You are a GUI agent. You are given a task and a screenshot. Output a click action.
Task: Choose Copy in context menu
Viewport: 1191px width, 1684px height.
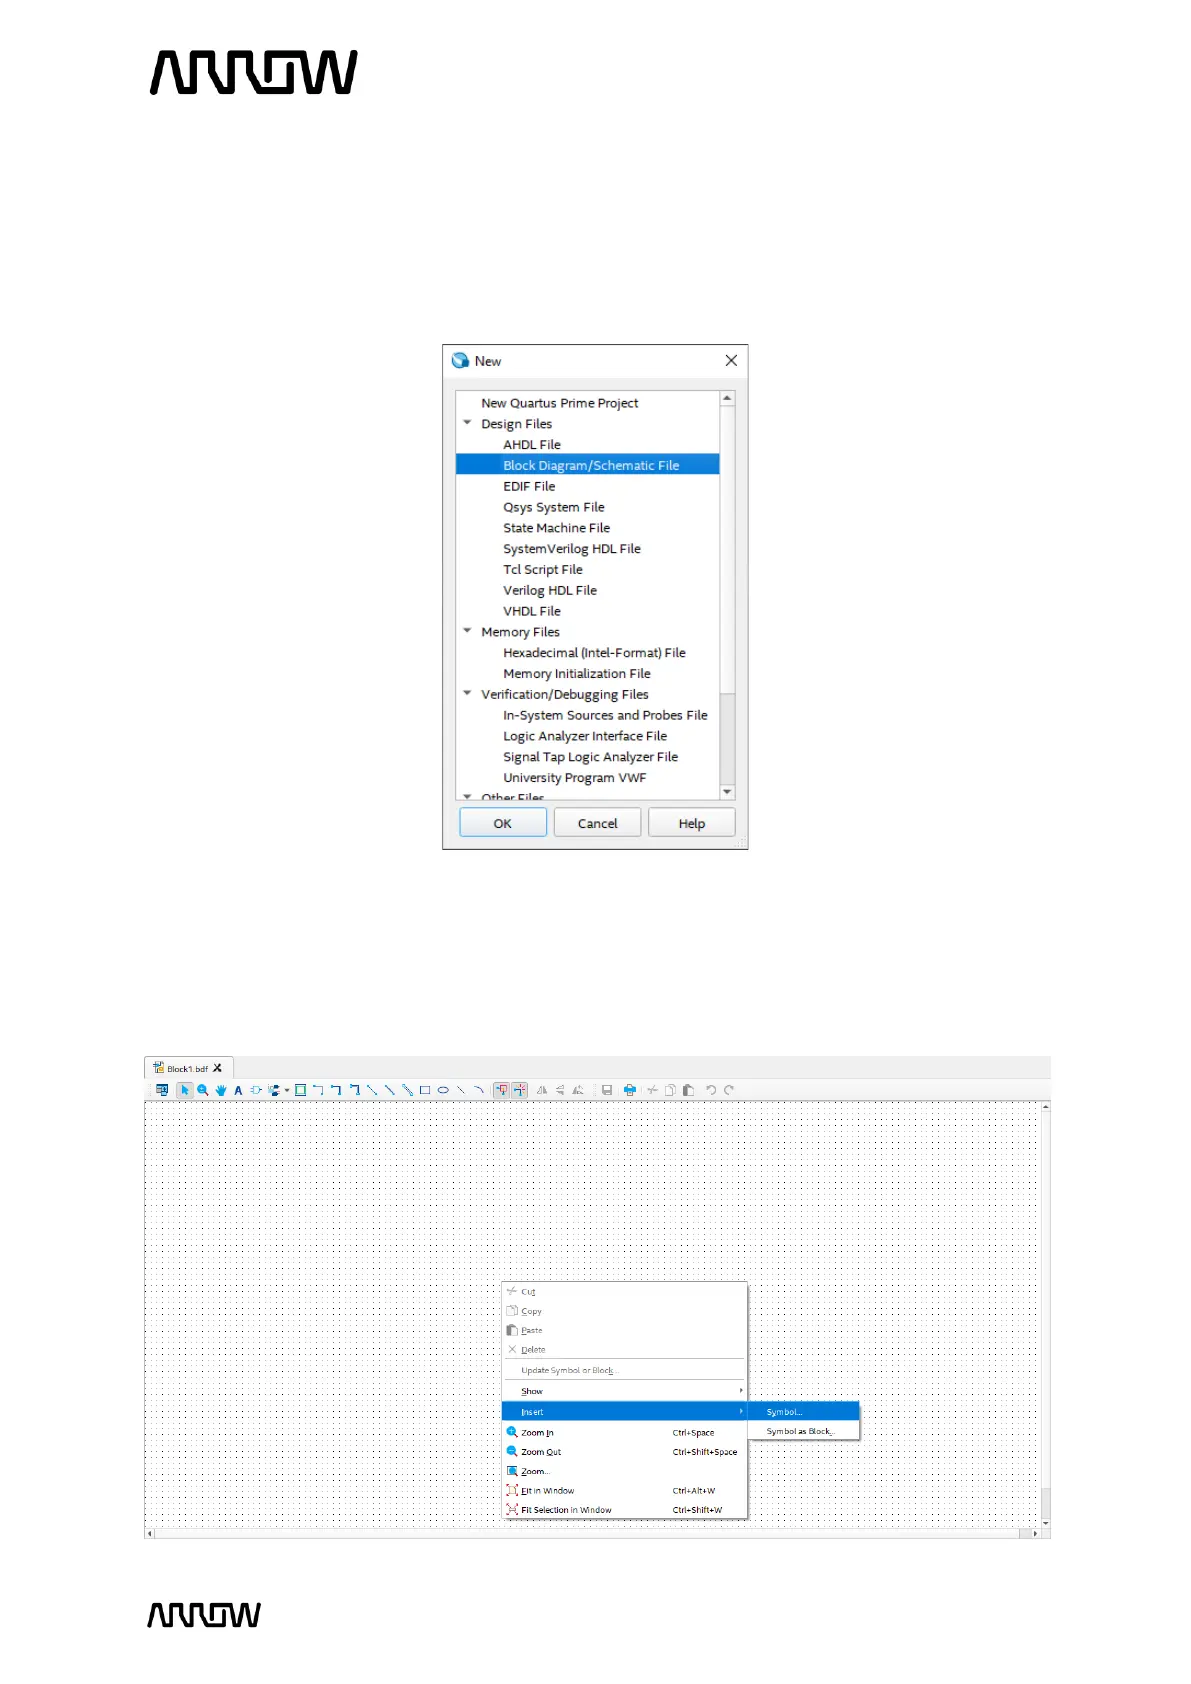point(624,1311)
